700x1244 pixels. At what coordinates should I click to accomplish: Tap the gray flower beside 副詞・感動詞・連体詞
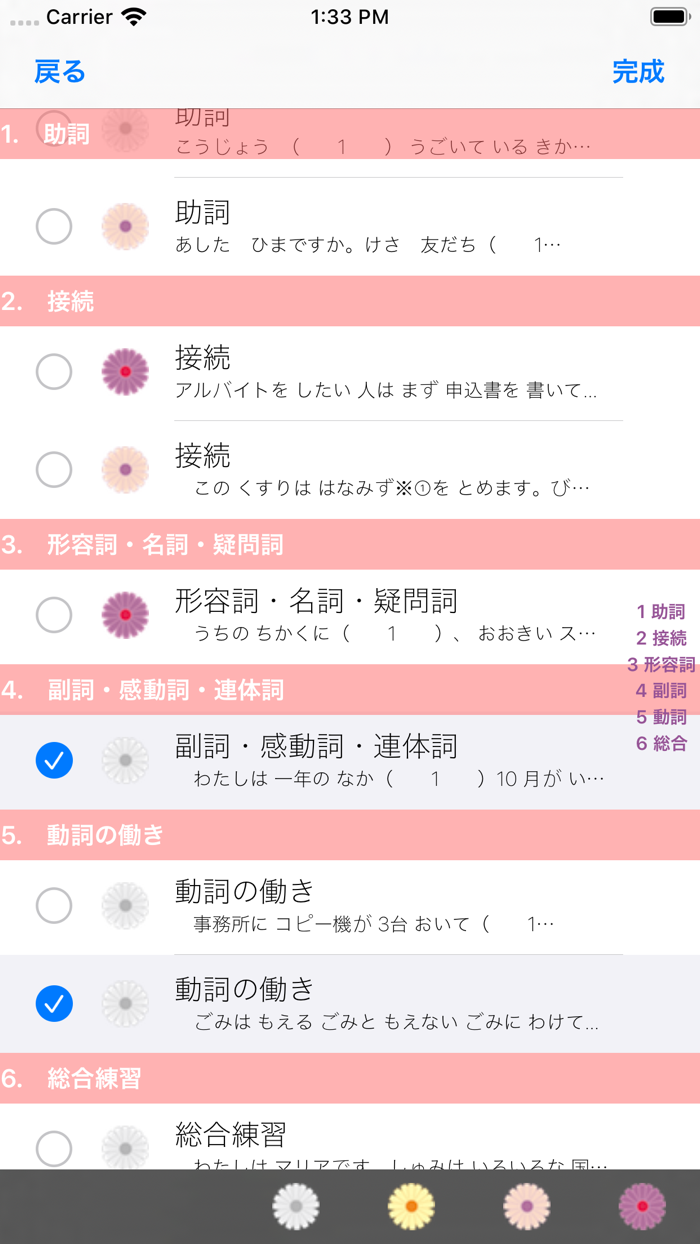(124, 760)
